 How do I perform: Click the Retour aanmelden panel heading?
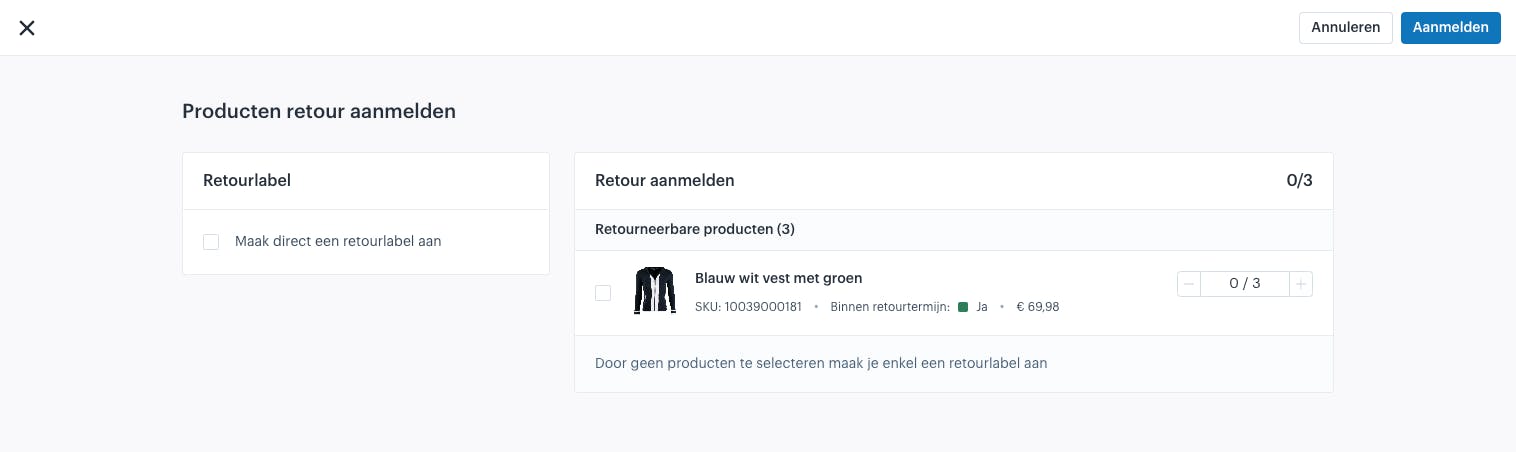click(665, 181)
